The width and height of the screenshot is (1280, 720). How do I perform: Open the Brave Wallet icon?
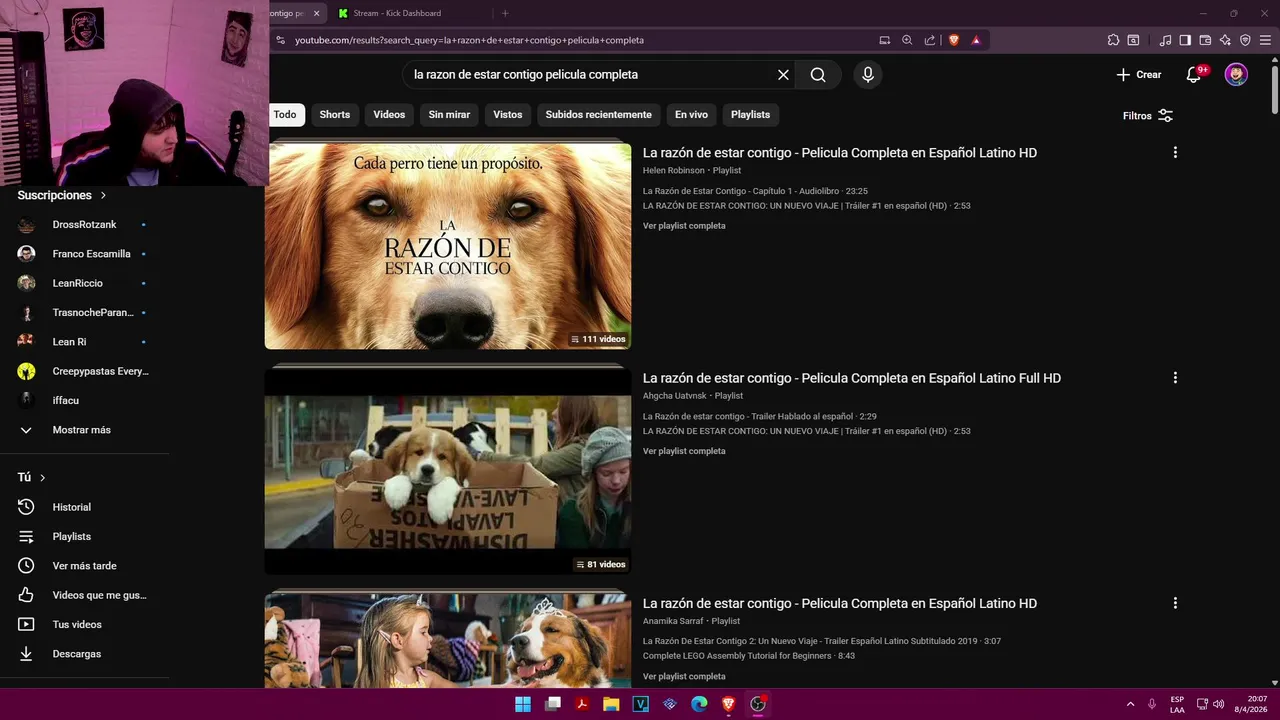pos(1205,40)
